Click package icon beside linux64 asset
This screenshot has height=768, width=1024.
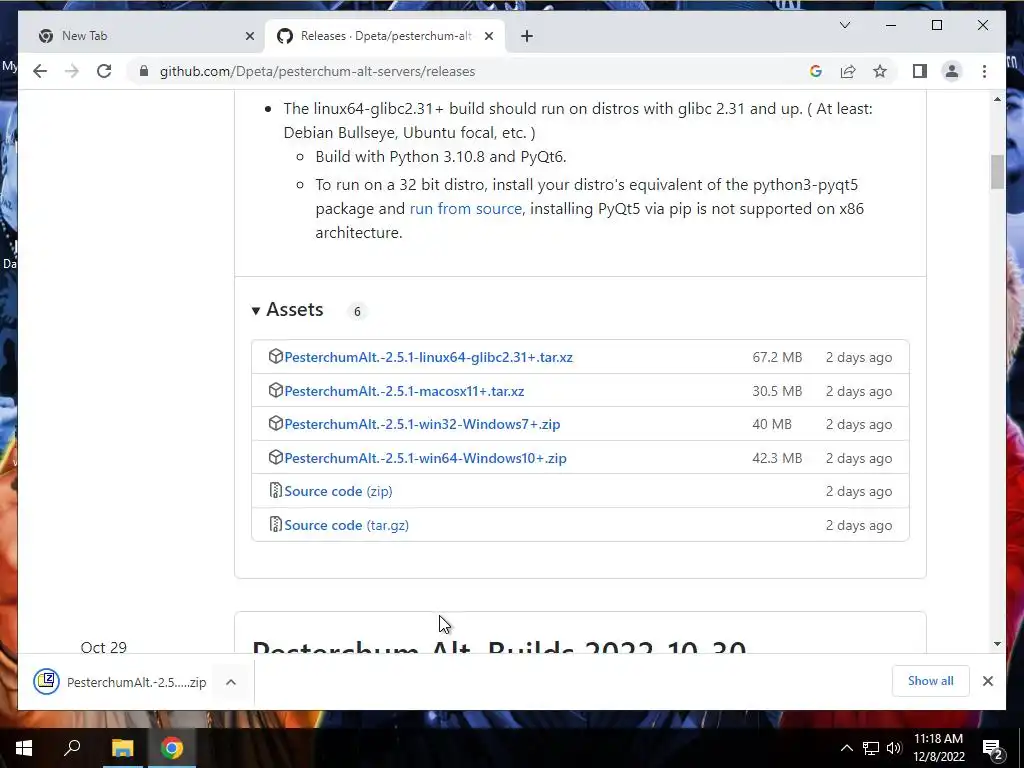(276, 357)
